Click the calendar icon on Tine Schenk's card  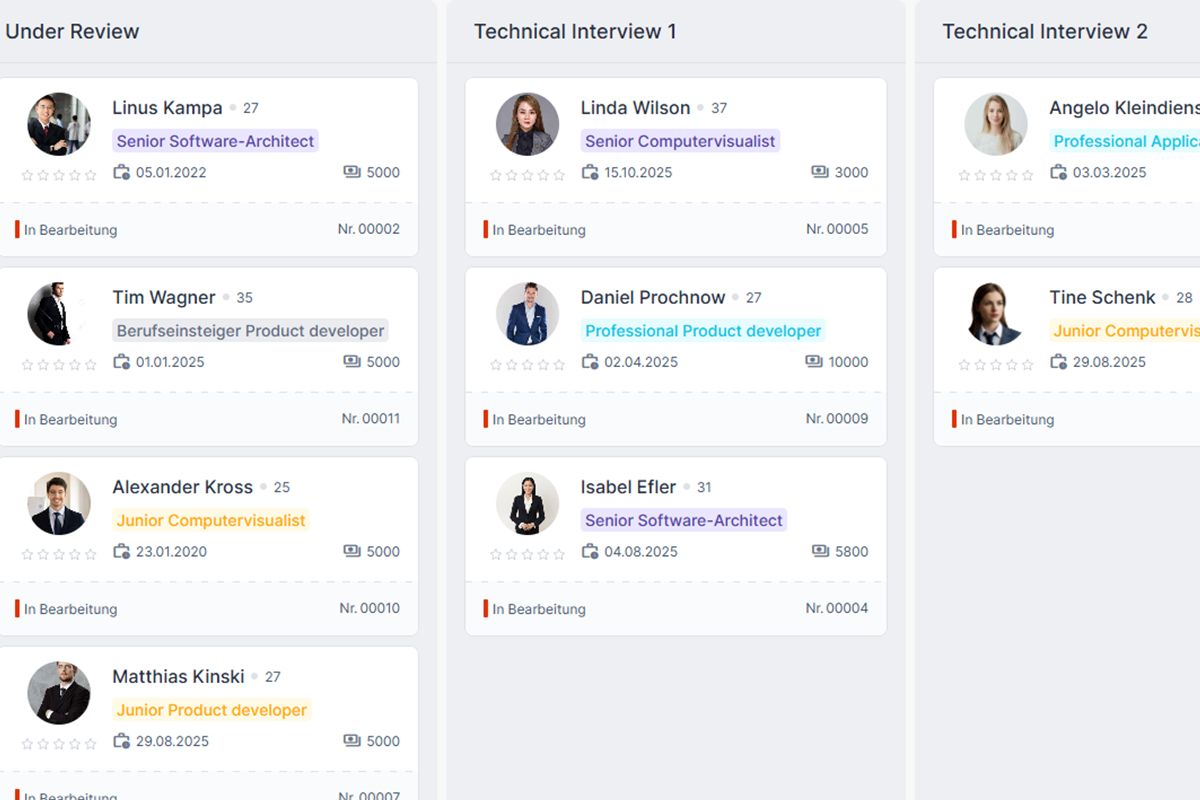pos(1059,362)
